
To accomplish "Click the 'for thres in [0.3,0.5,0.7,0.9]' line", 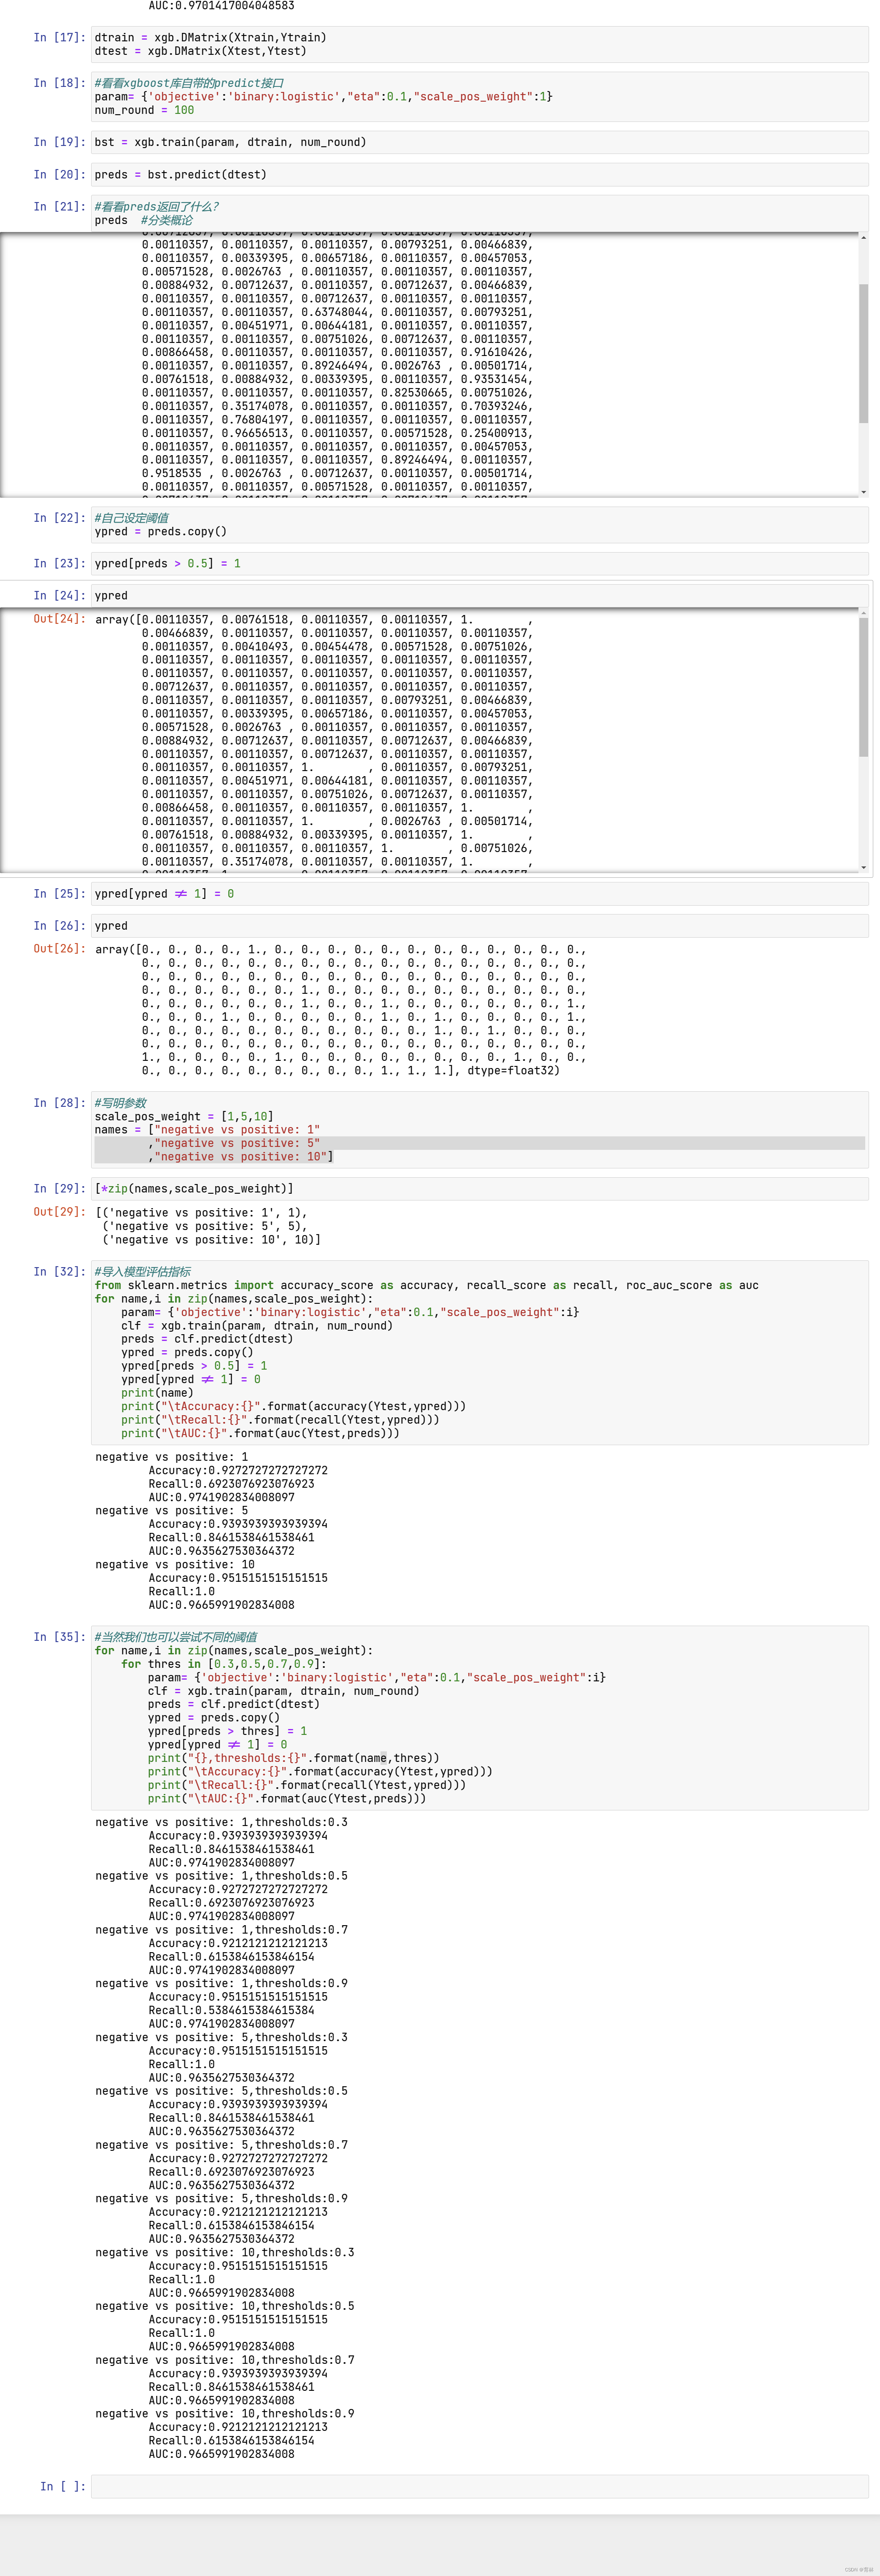I will pos(224,1664).
